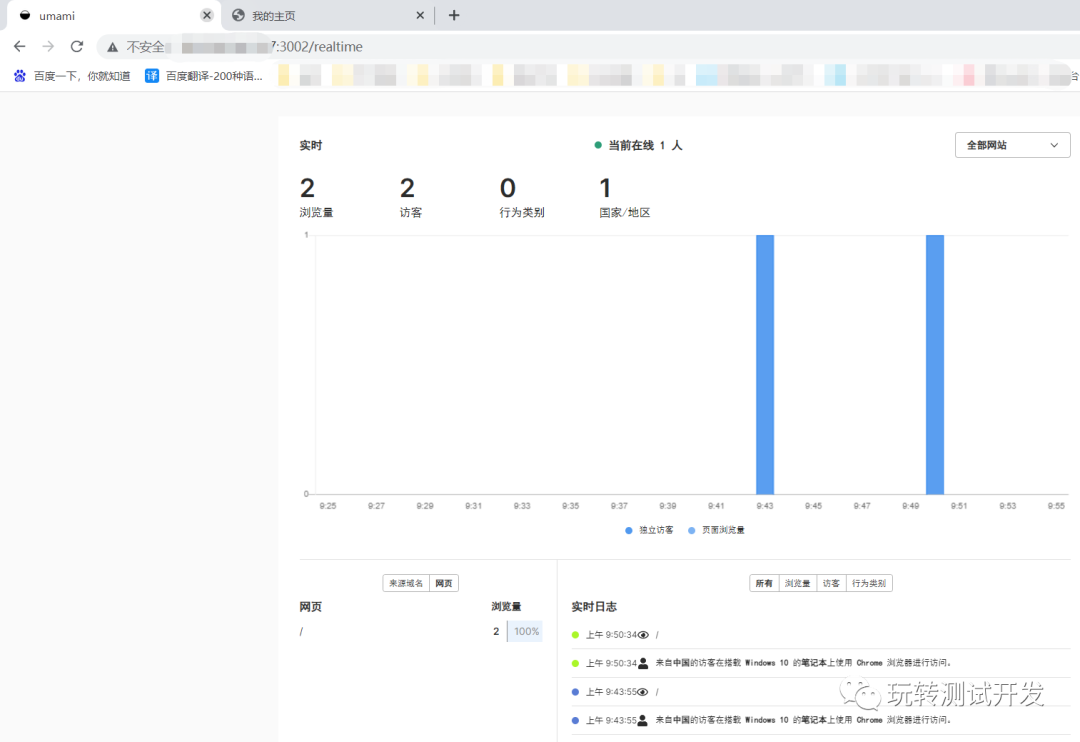This screenshot has height=742, width=1080.
Task: Select the 来源域名 filter button
Action: tap(406, 583)
